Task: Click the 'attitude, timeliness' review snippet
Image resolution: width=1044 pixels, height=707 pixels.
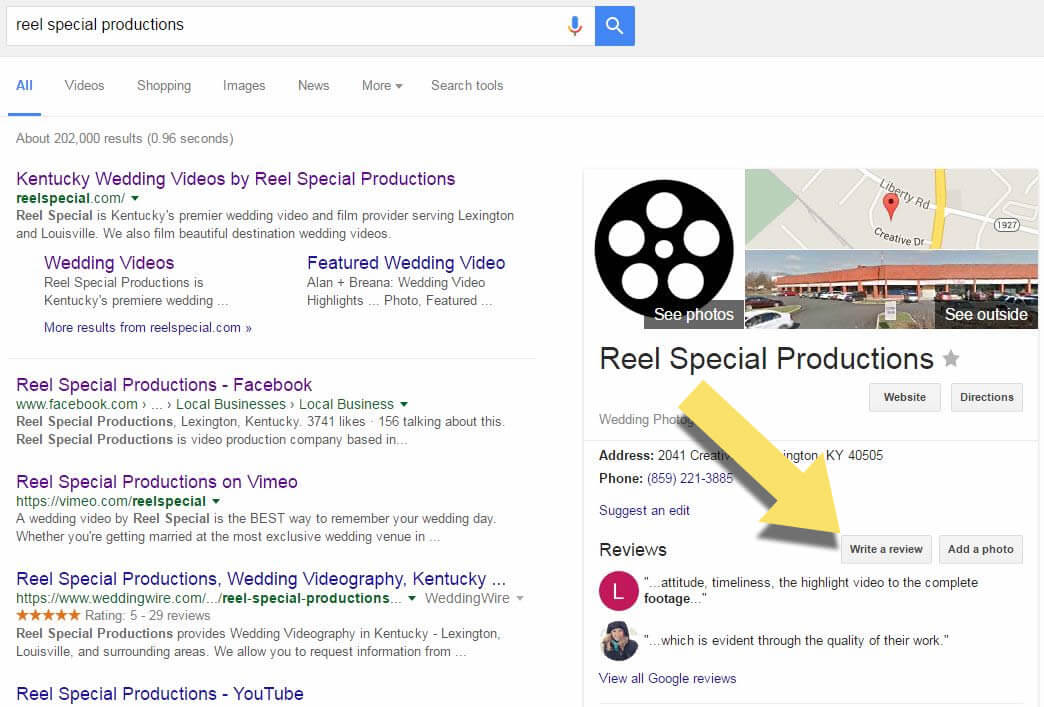Action: [x=811, y=590]
